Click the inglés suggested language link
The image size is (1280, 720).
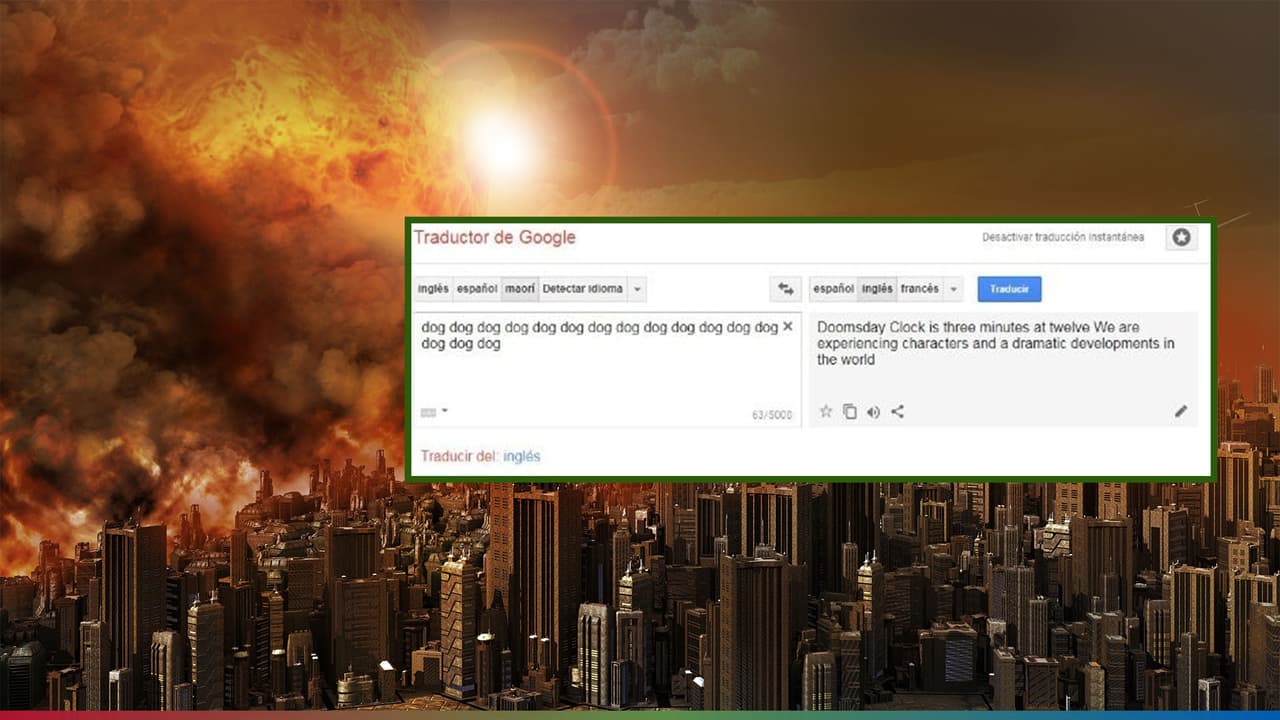[x=521, y=456]
